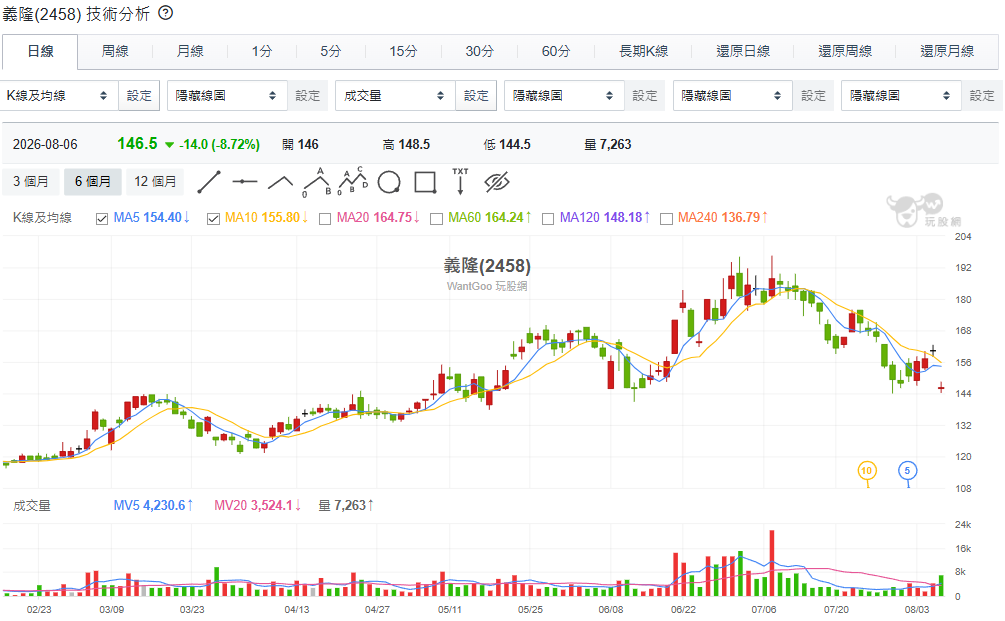1005x621 pixels.
Task: Click 設定 next to K線及均線
Action: tap(139, 95)
